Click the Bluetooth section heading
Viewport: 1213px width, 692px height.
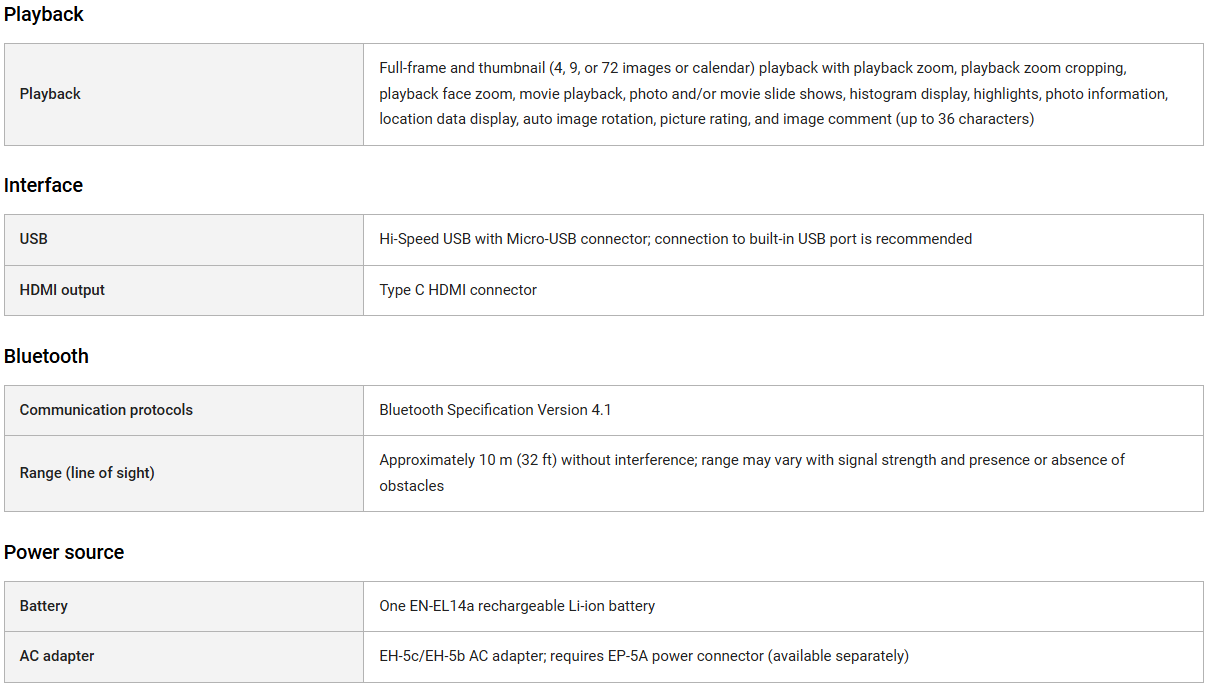(46, 356)
